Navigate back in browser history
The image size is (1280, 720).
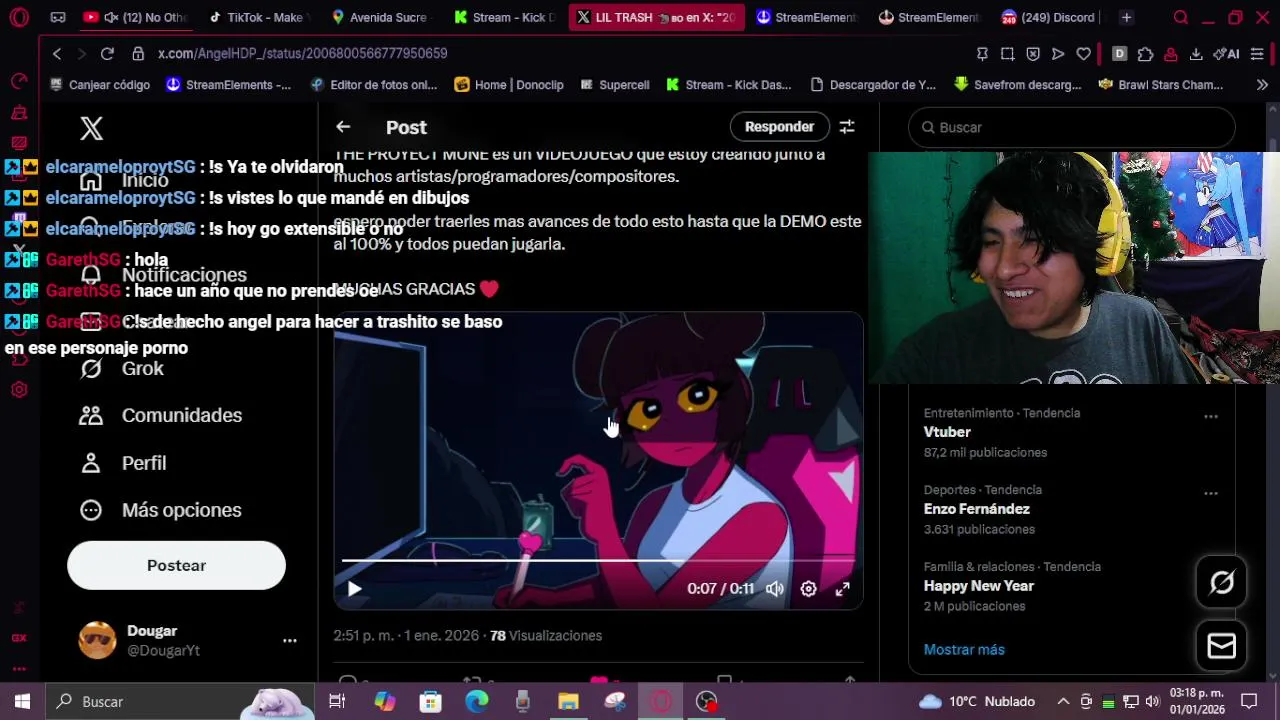click(x=57, y=53)
